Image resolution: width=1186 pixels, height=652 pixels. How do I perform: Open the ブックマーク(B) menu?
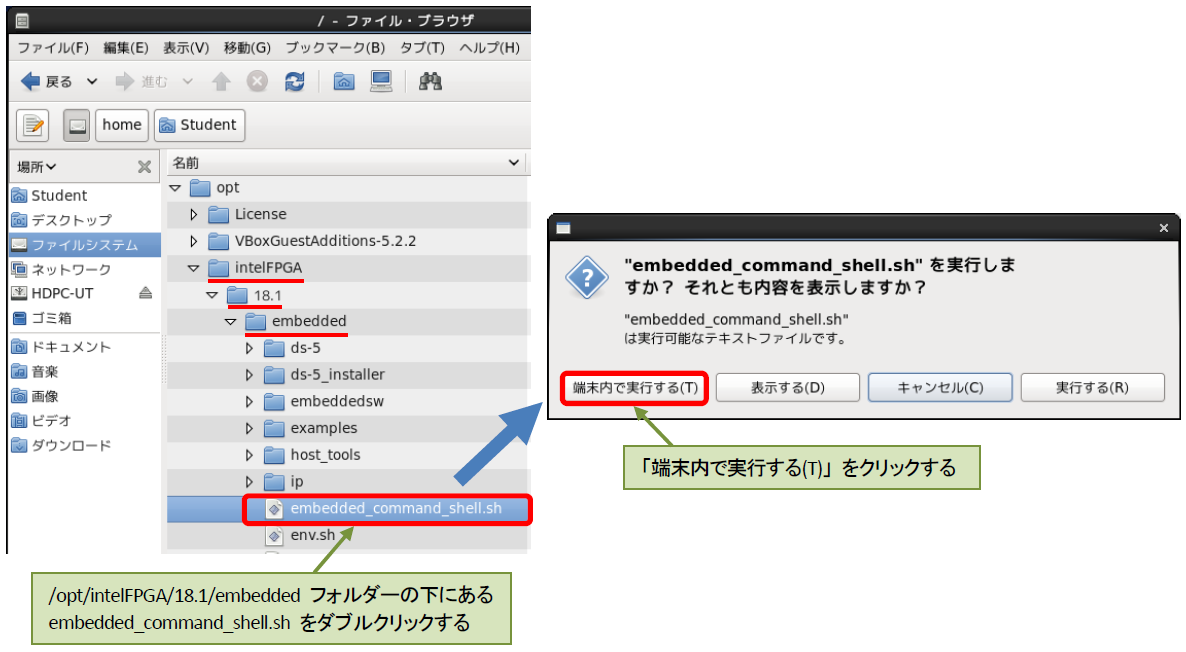(335, 47)
